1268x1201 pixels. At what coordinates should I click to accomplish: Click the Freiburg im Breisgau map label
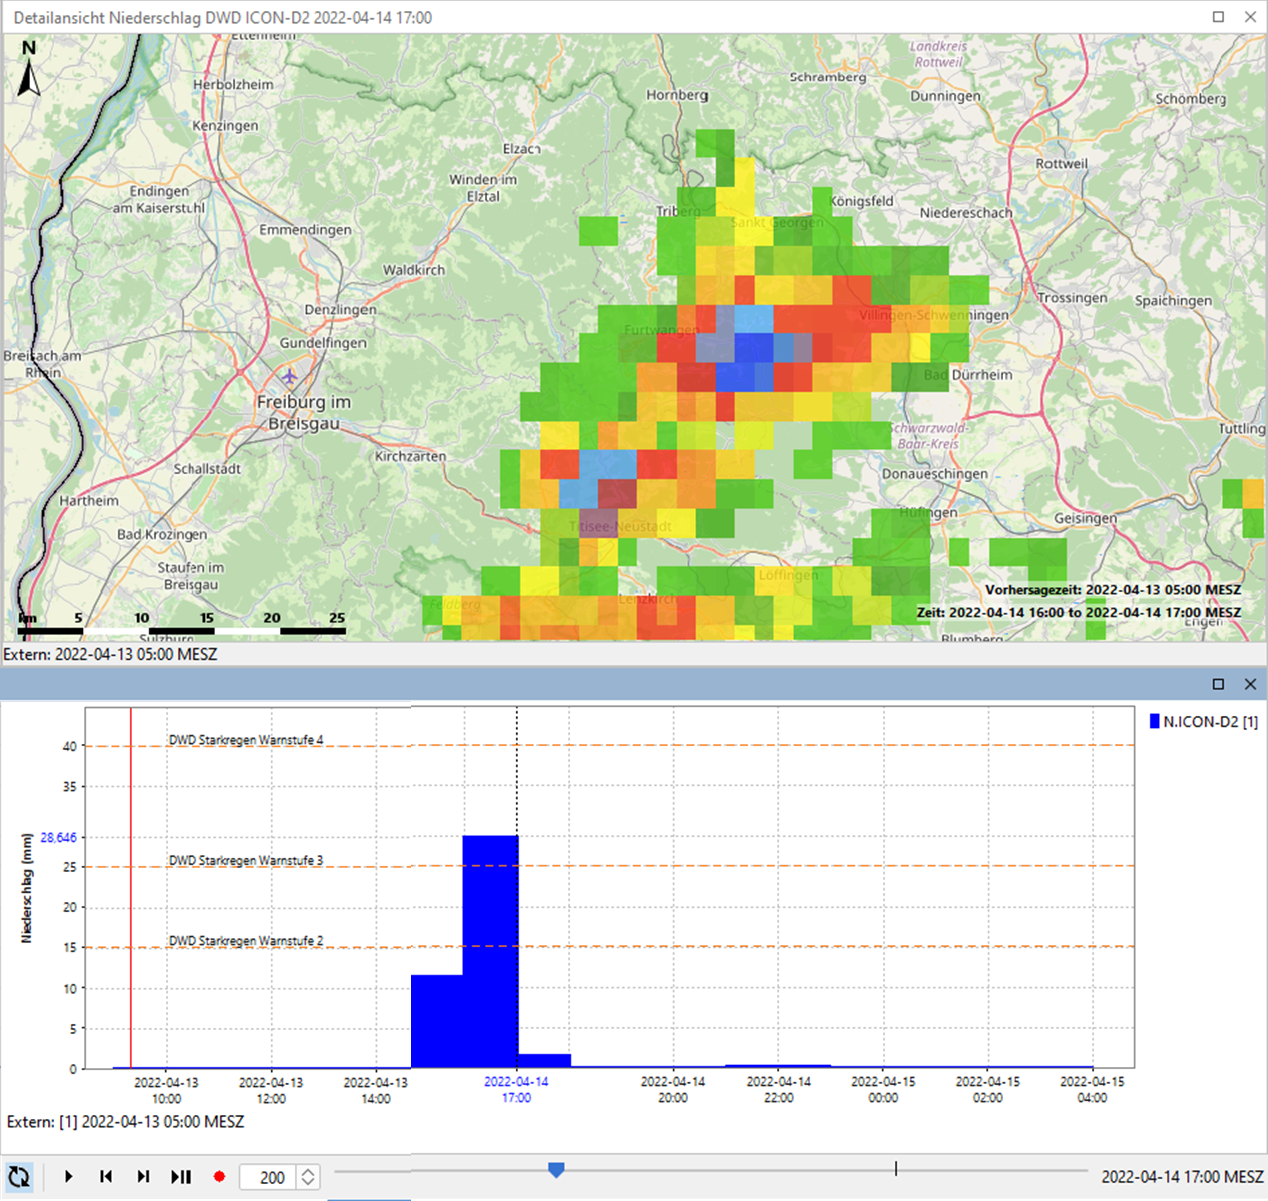pyautogui.click(x=304, y=412)
